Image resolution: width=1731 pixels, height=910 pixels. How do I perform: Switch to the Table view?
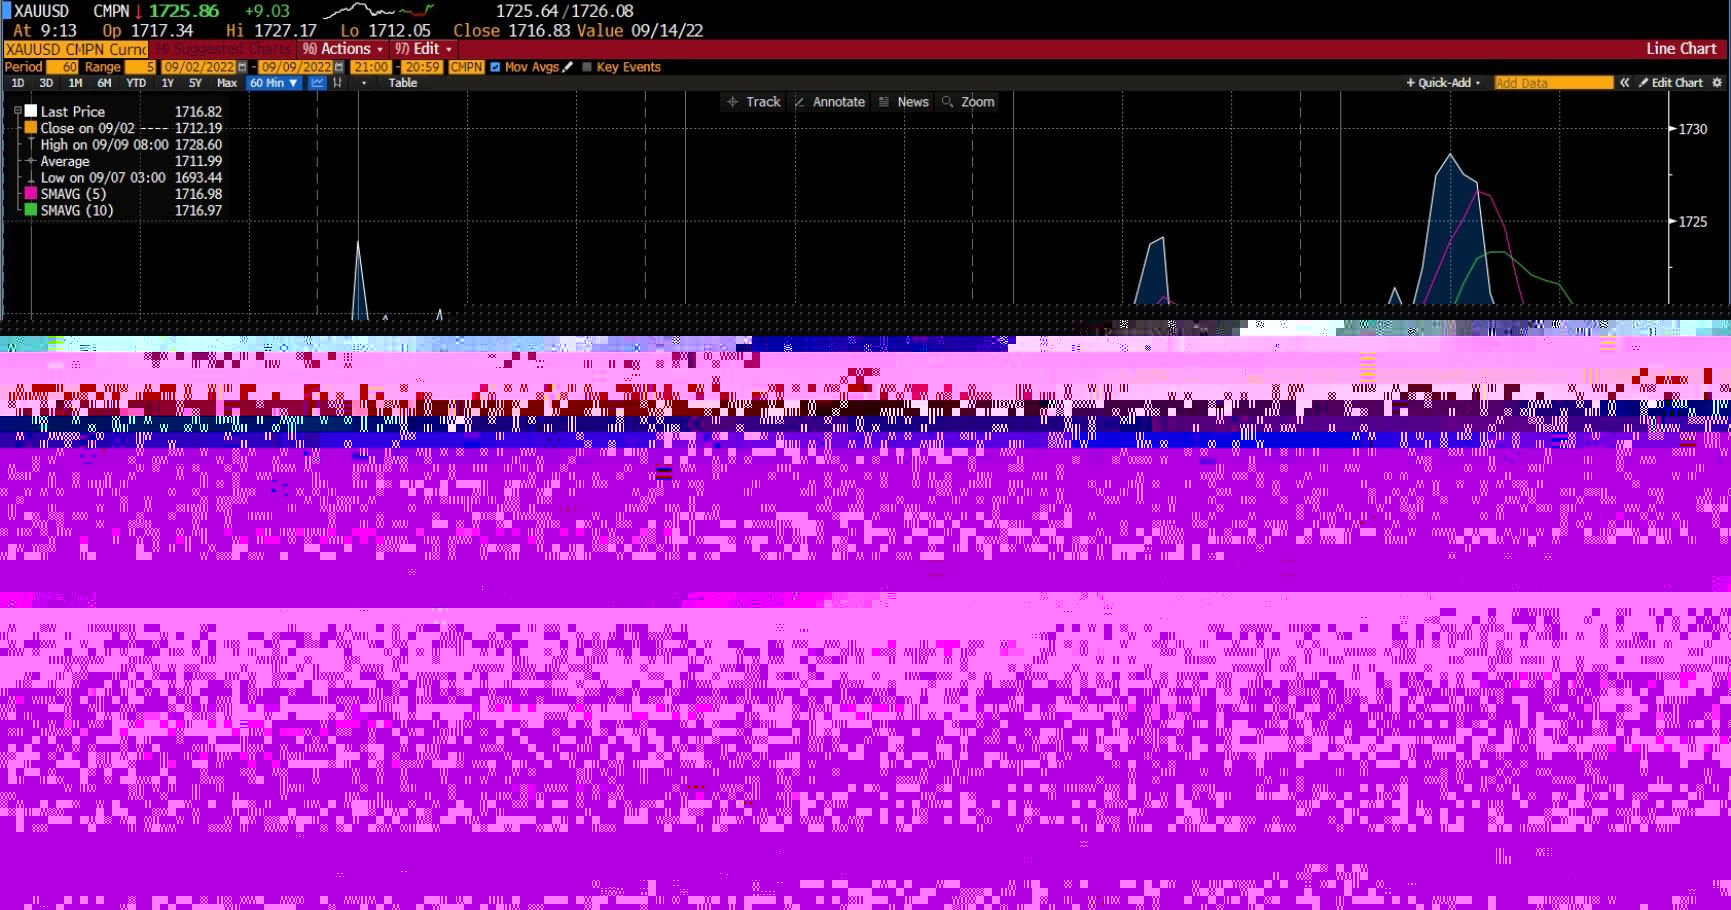(x=403, y=83)
